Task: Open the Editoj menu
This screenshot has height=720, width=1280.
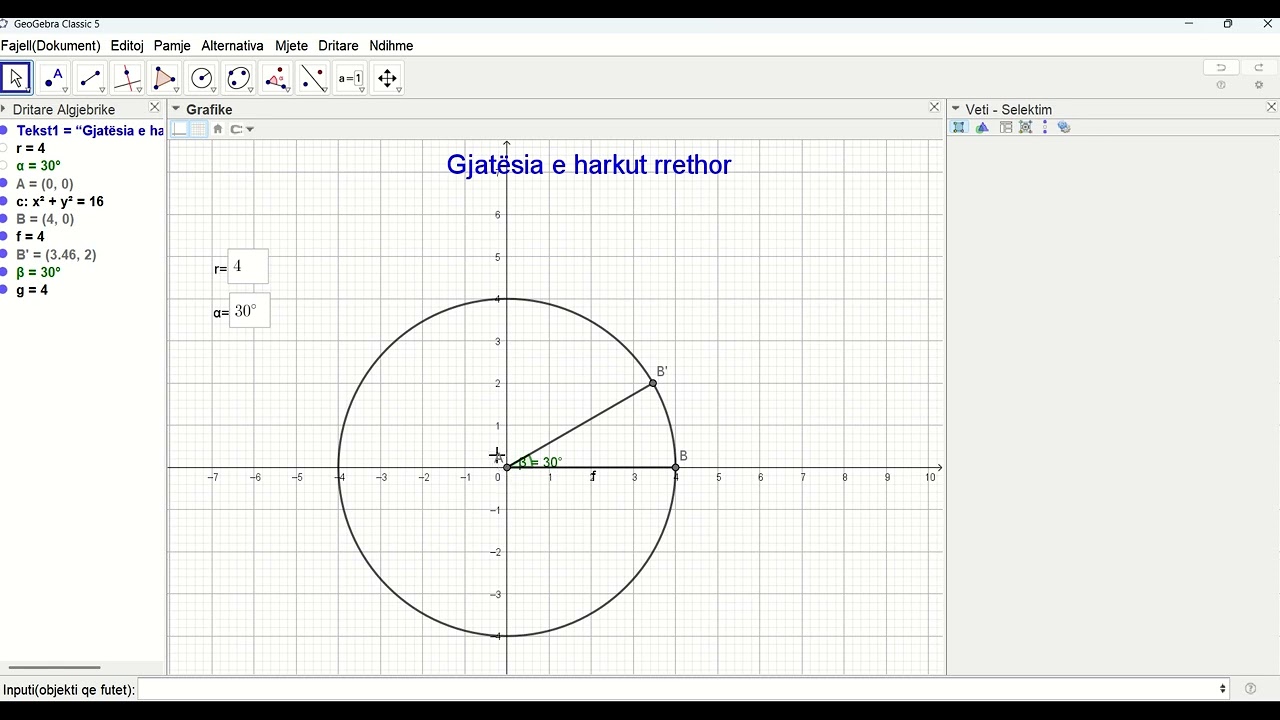Action: 128,46
